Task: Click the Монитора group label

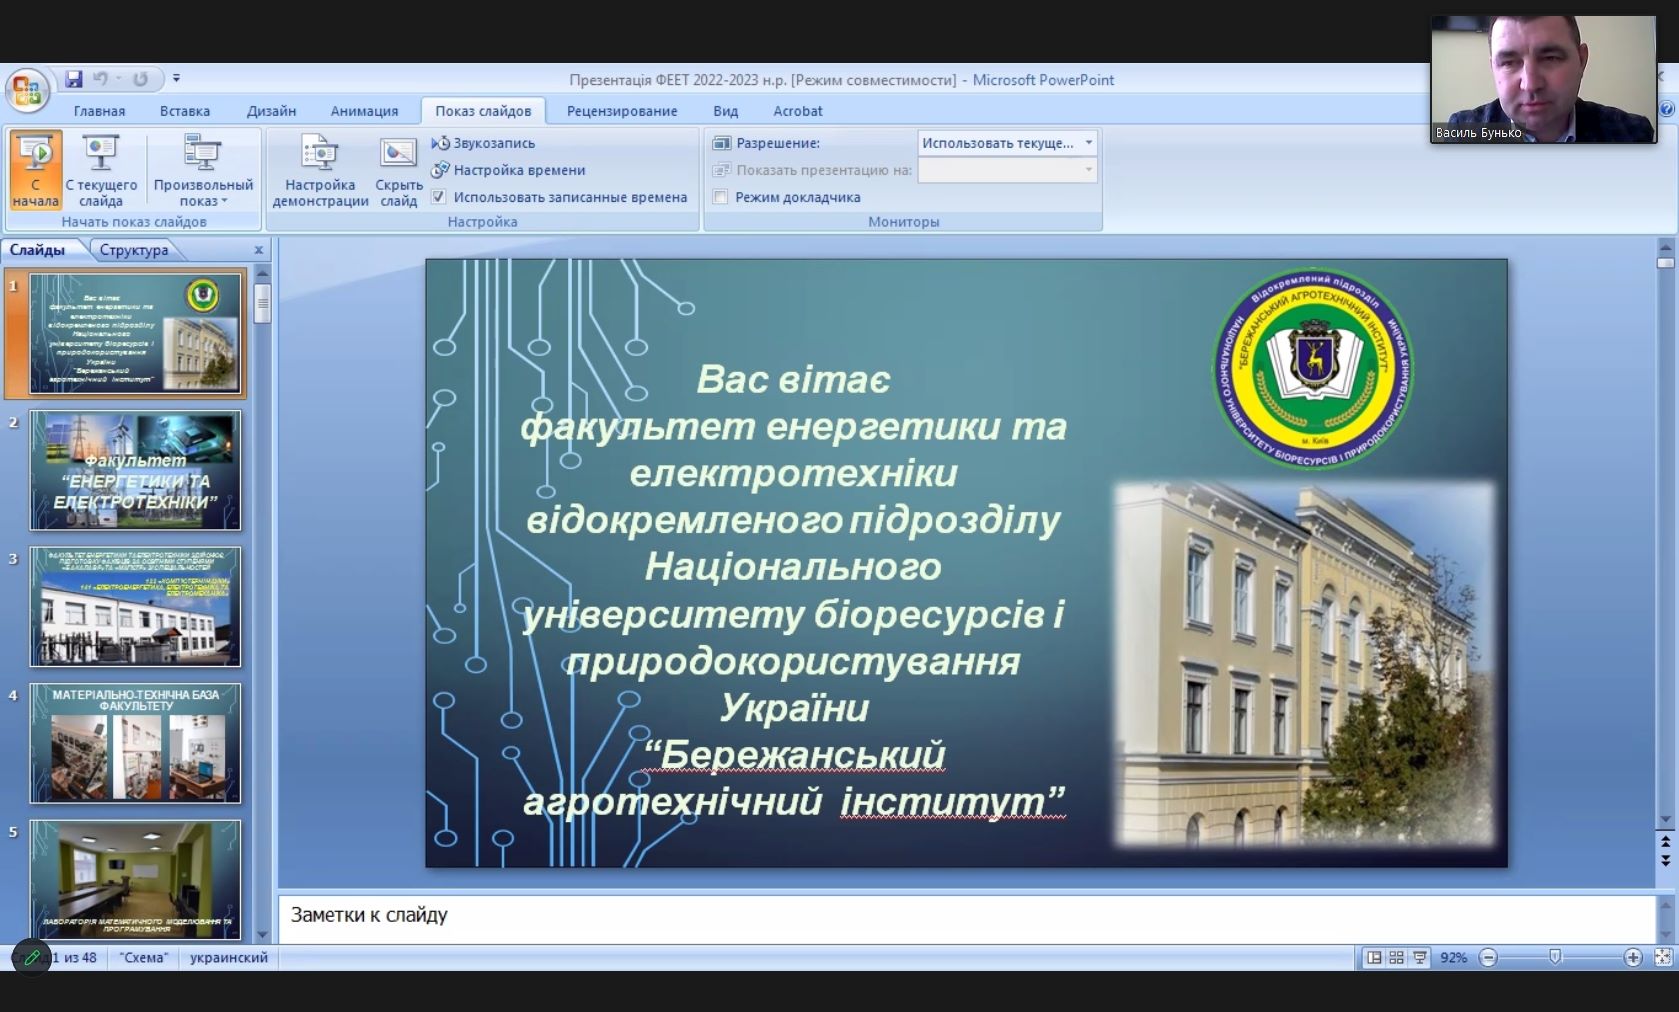Action: (903, 222)
